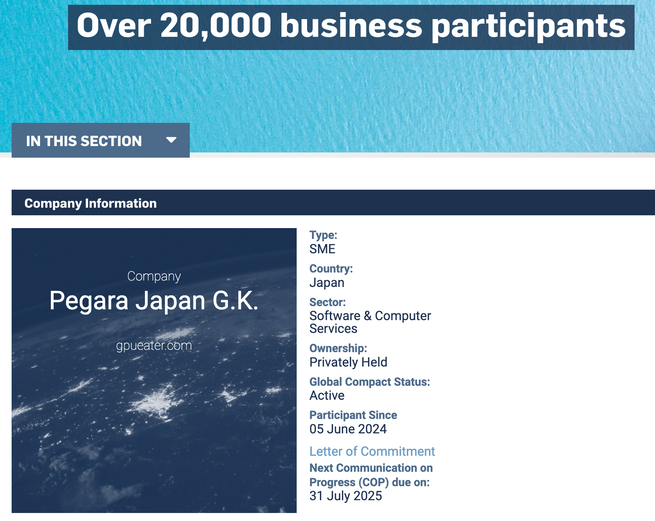
Task: Click the 'SME' type value
Action: pos(322,249)
